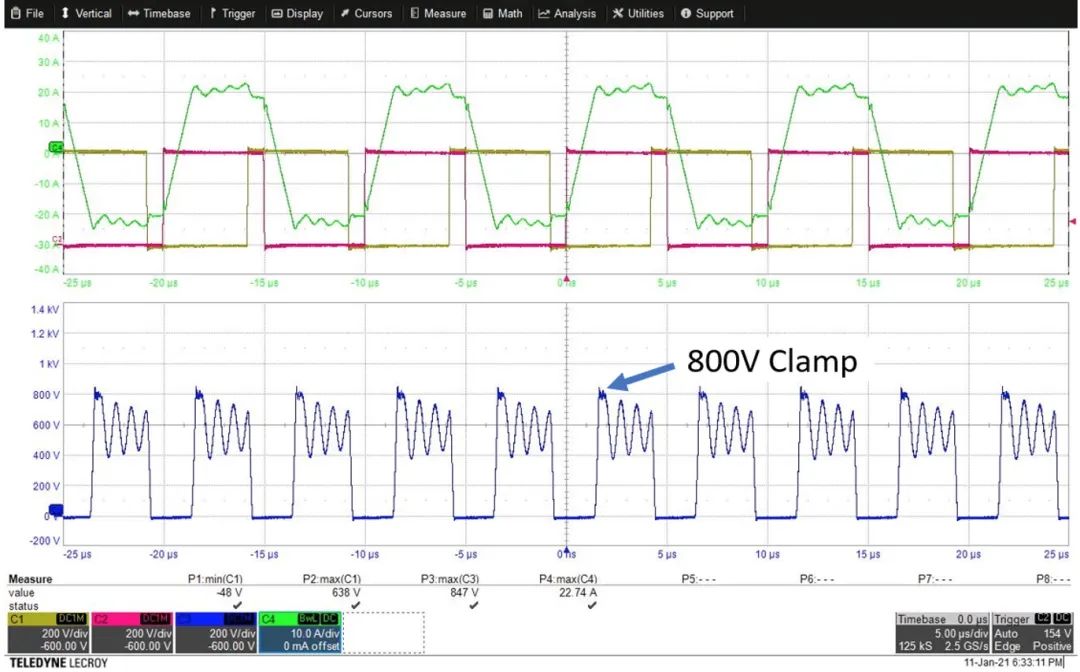This screenshot has width=1080, height=672.
Task: Open the C1 channel descriptor box
Action: (48, 633)
